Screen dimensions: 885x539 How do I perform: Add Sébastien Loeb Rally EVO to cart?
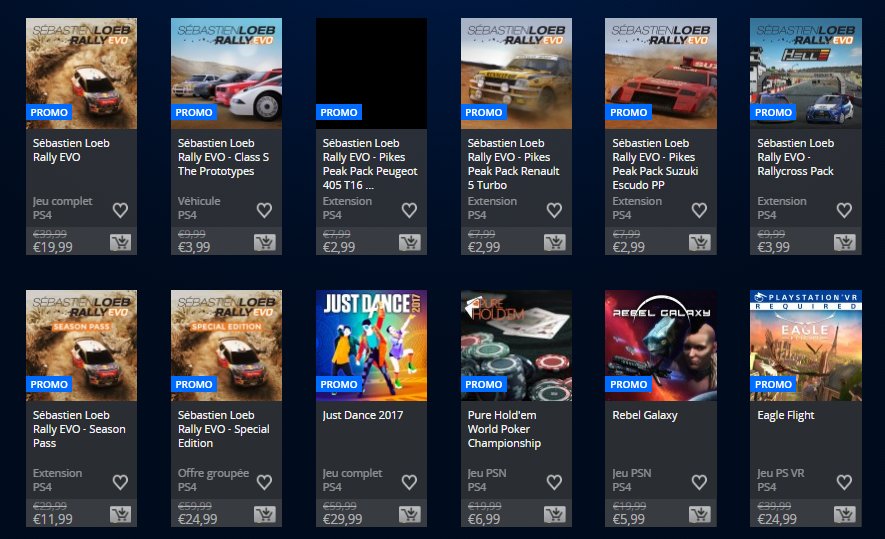click(x=120, y=243)
